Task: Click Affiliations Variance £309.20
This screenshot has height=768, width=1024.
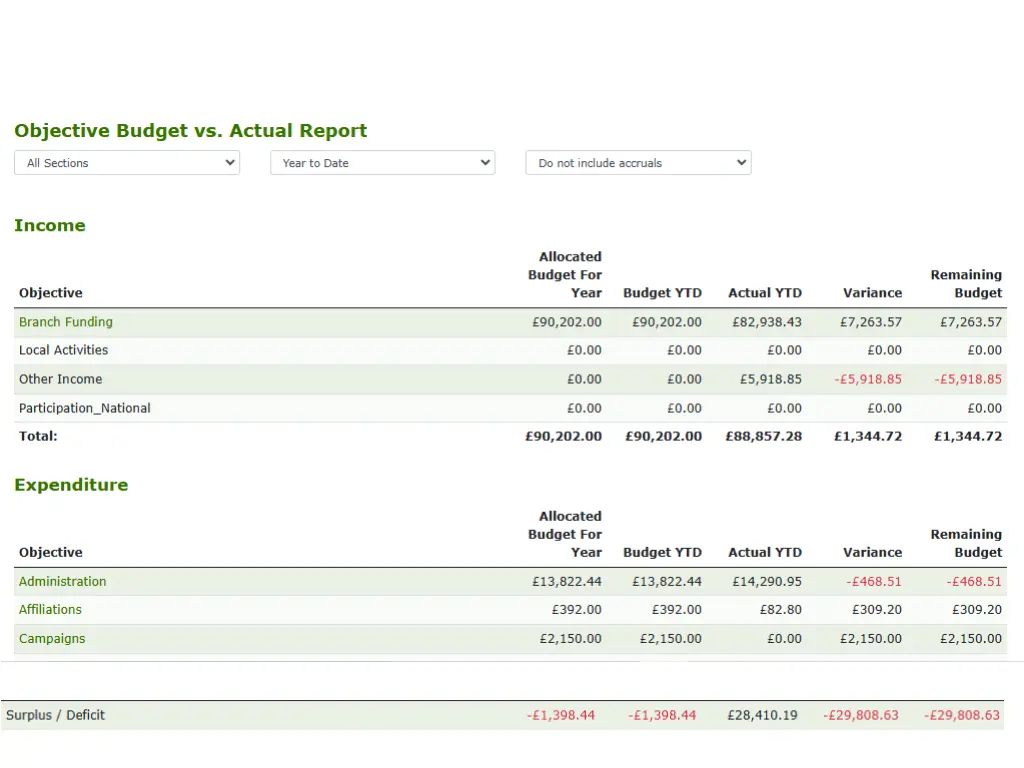Action: tap(876, 609)
